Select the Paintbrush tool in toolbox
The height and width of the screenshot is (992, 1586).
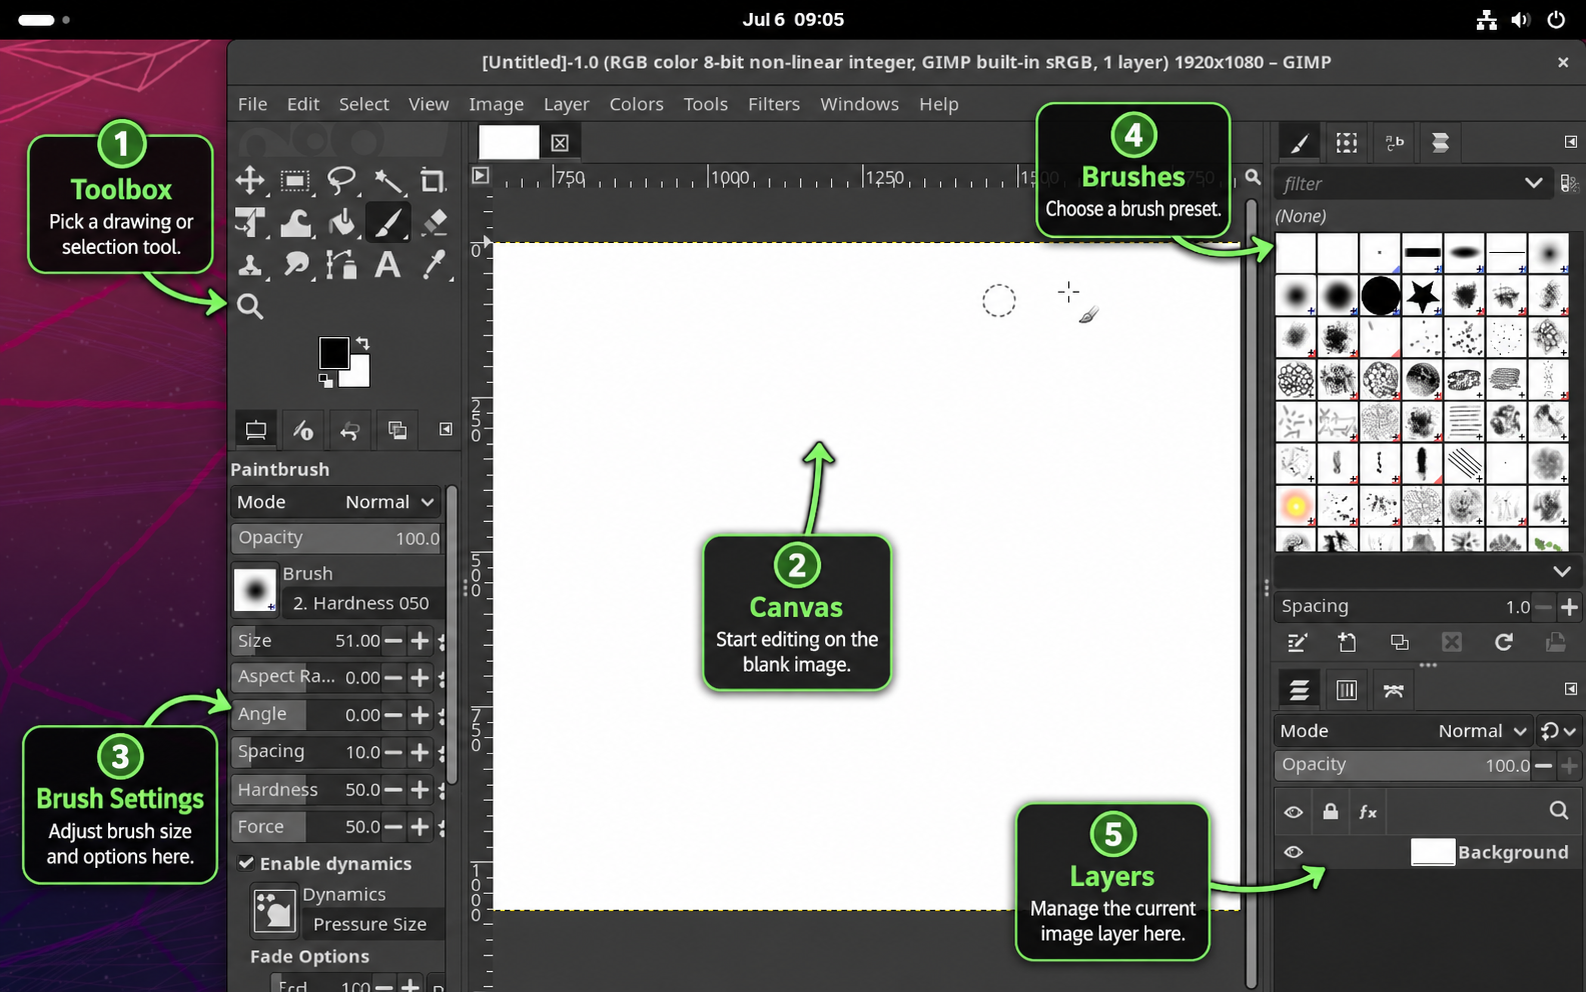388,223
